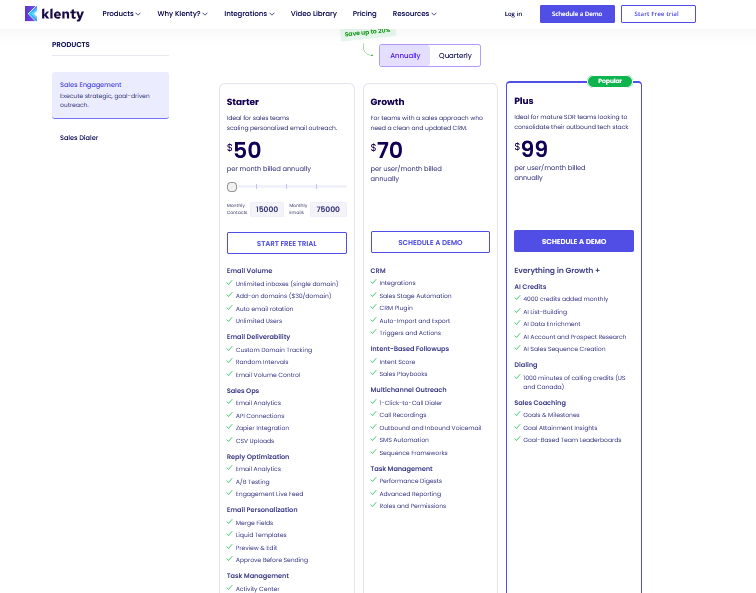Image resolution: width=756 pixels, height=593 pixels.
Task: Click the Growth plan title
Action: [387, 102]
